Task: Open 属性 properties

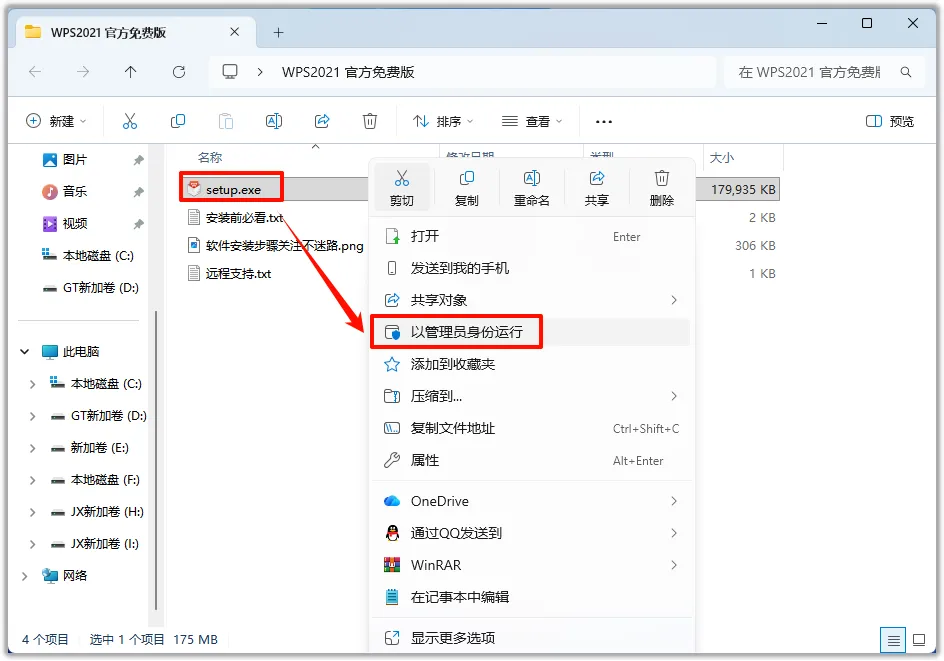Action: (532, 461)
